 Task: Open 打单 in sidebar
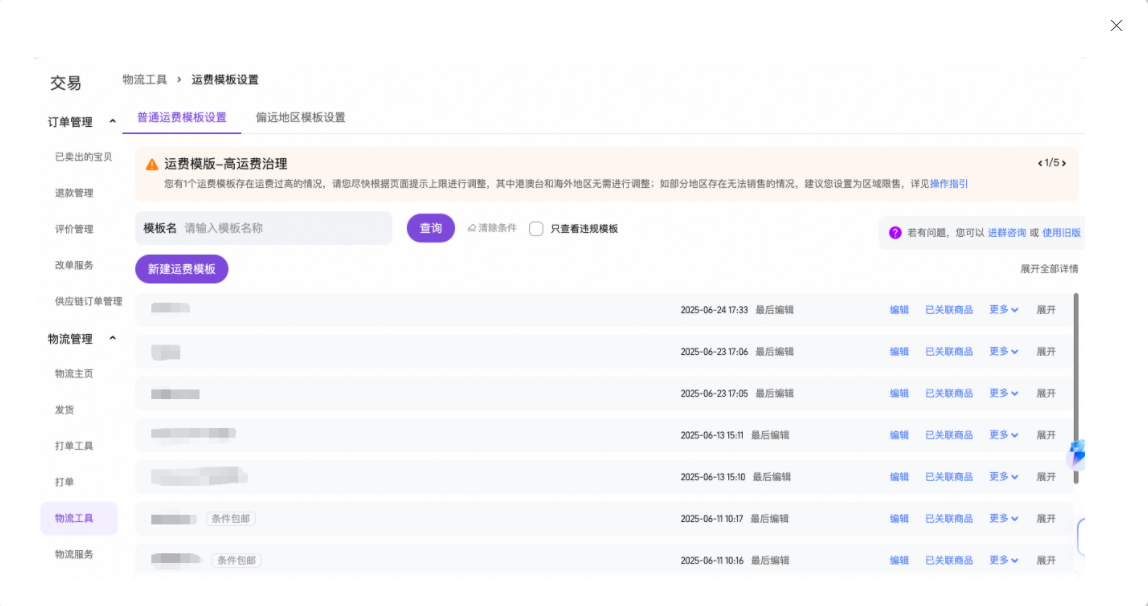point(64,482)
